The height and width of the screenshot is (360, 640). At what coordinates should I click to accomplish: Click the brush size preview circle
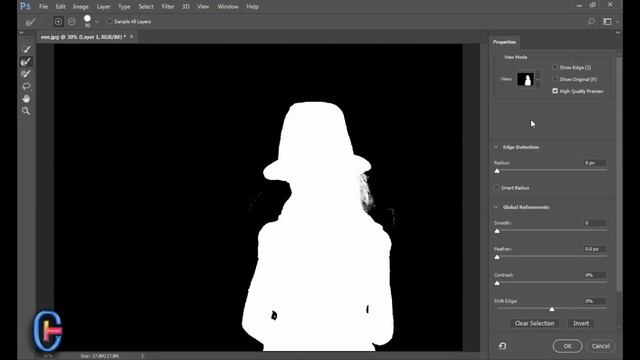point(87,19)
